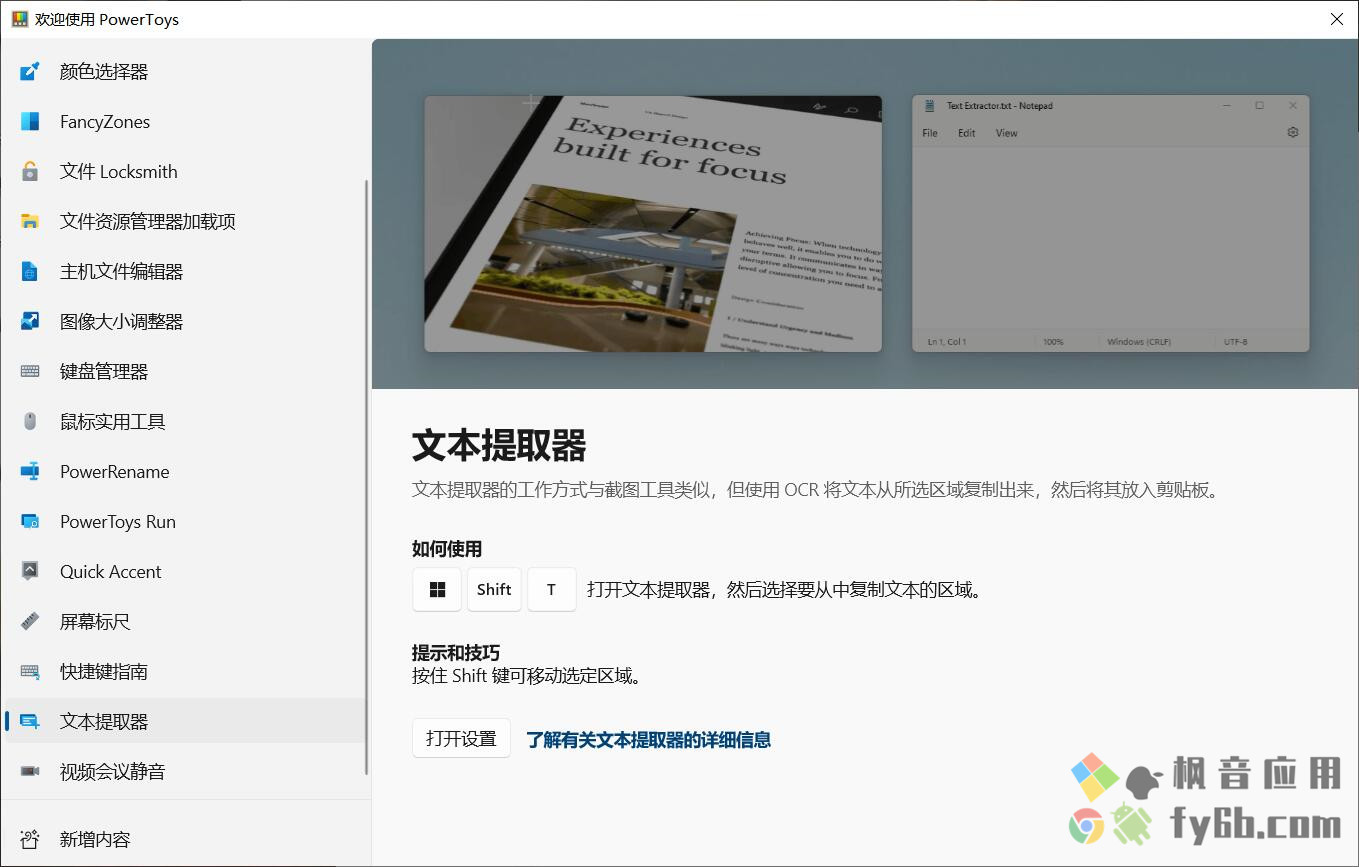Screen dimensions: 1359x867
Task: Click the 如何使用 heading
Action: tap(447, 548)
